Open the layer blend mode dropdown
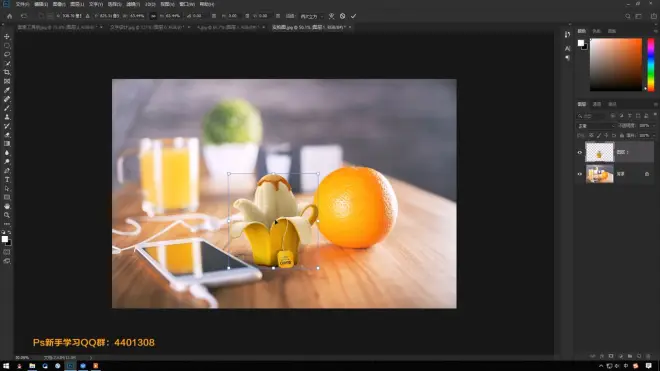This screenshot has height=371, width=660. pyautogui.click(x=596, y=126)
